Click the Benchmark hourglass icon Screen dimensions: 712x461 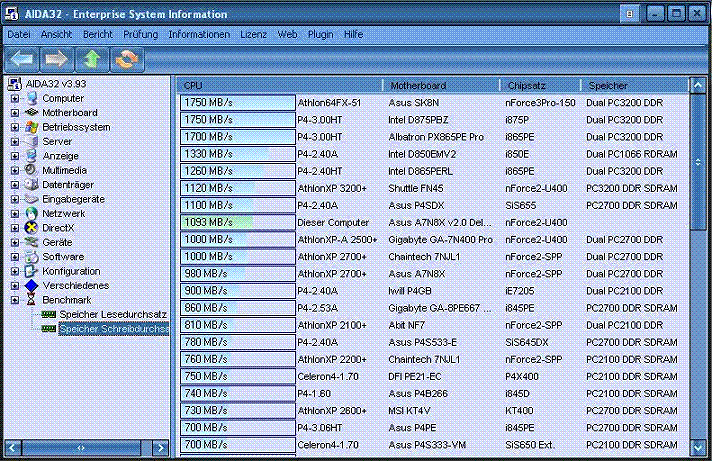click(31, 300)
